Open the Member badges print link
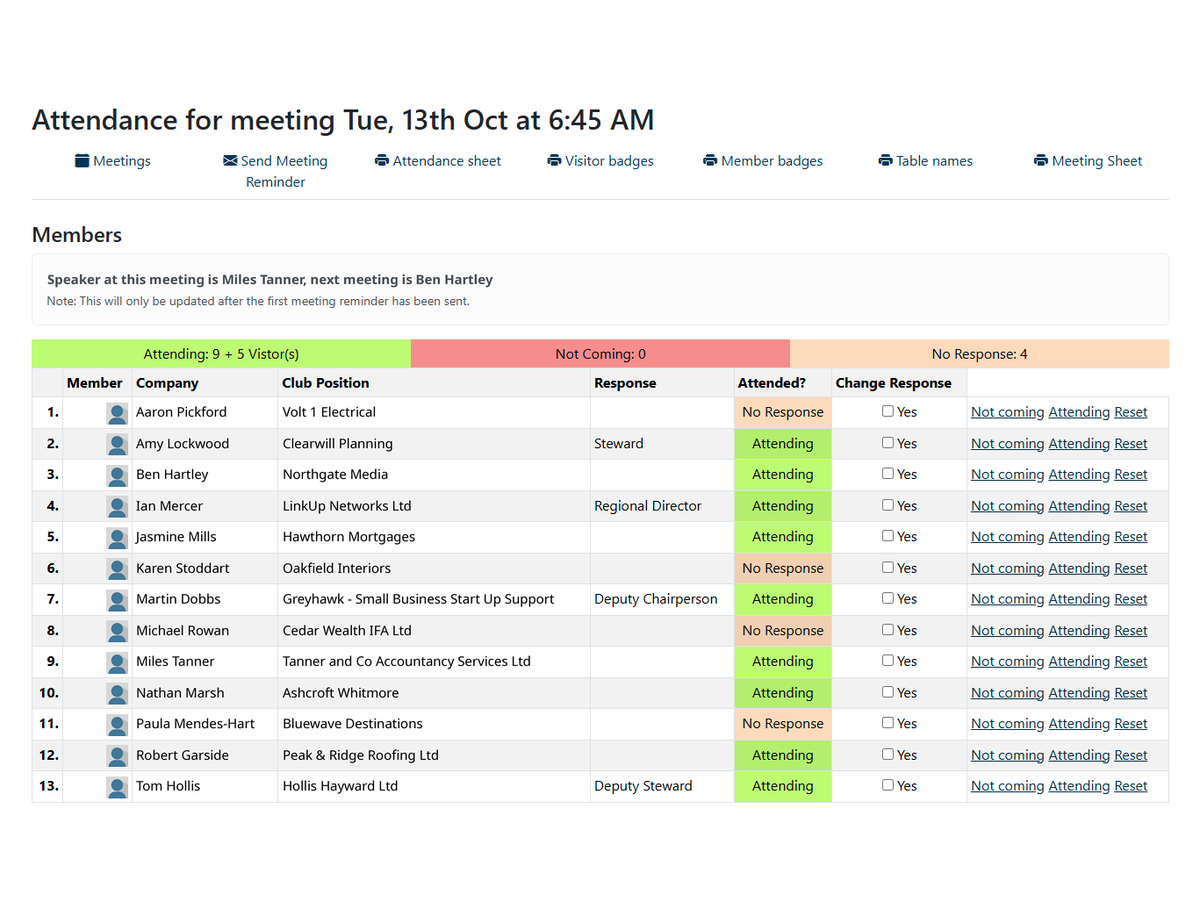This screenshot has width=1200, height=900. (763, 161)
